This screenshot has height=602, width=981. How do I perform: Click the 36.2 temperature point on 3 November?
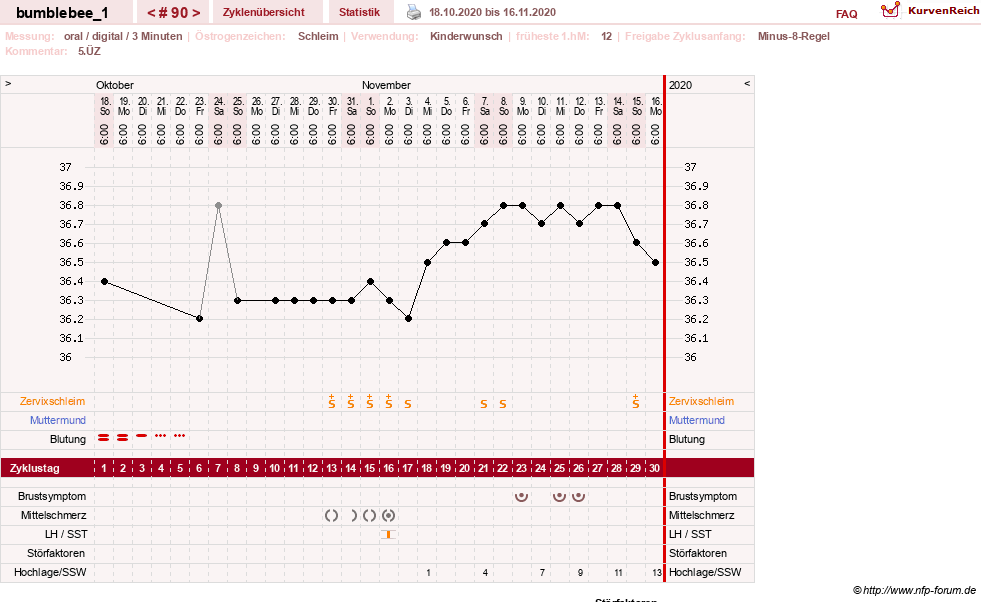tap(409, 319)
